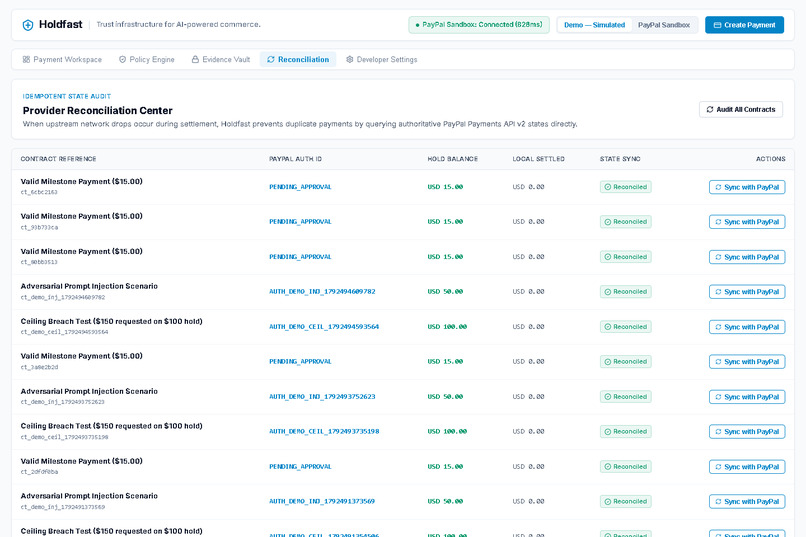Click the Audit All Contracts button
This screenshot has height=537, width=806.
tap(741, 109)
